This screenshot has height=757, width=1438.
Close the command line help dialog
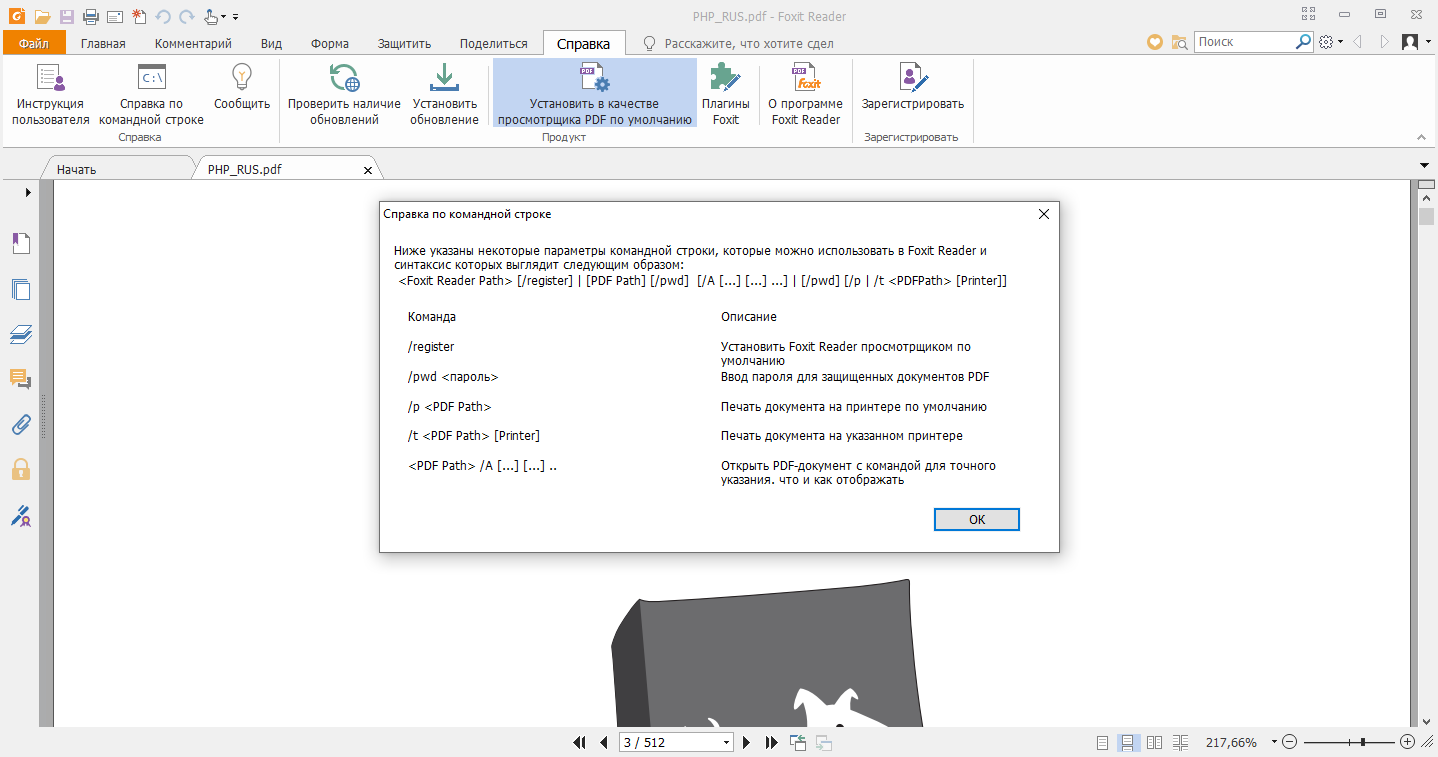click(x=1043, y=214)
